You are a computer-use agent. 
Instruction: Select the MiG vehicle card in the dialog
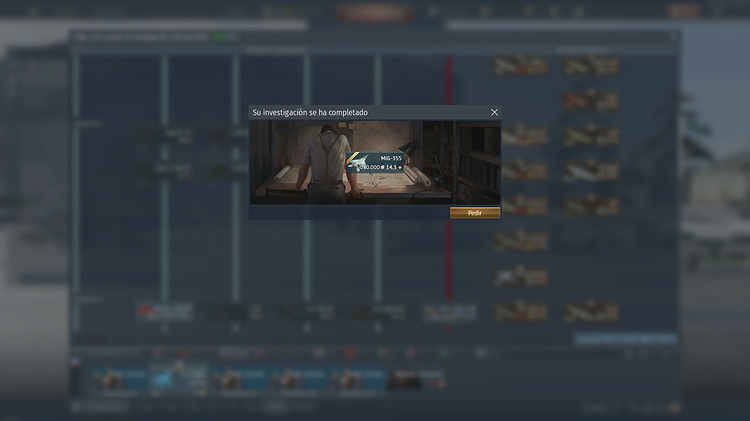(x=375, y=163)
